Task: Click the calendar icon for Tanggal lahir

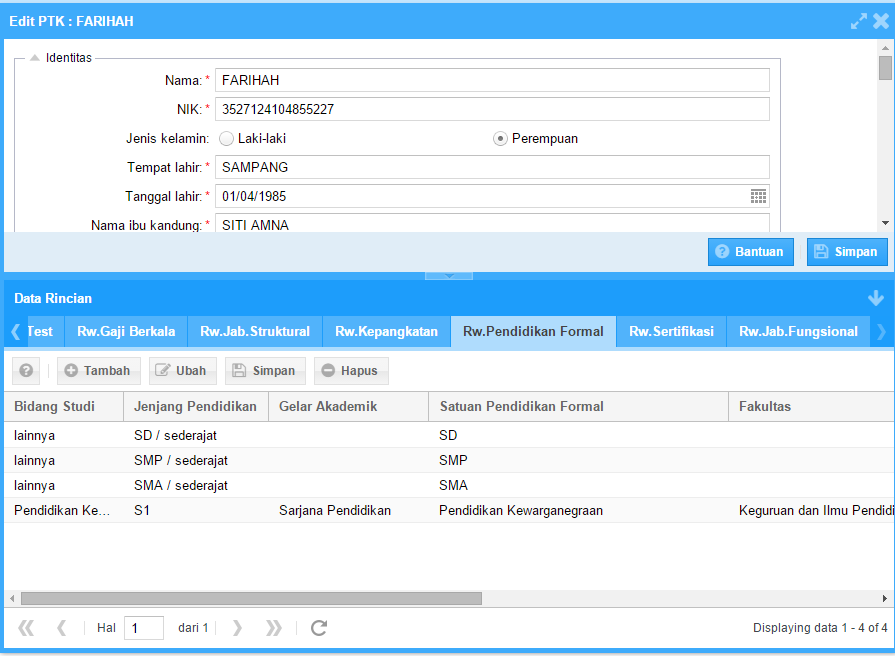Action: pyautogui.click(x=758, y=197)
